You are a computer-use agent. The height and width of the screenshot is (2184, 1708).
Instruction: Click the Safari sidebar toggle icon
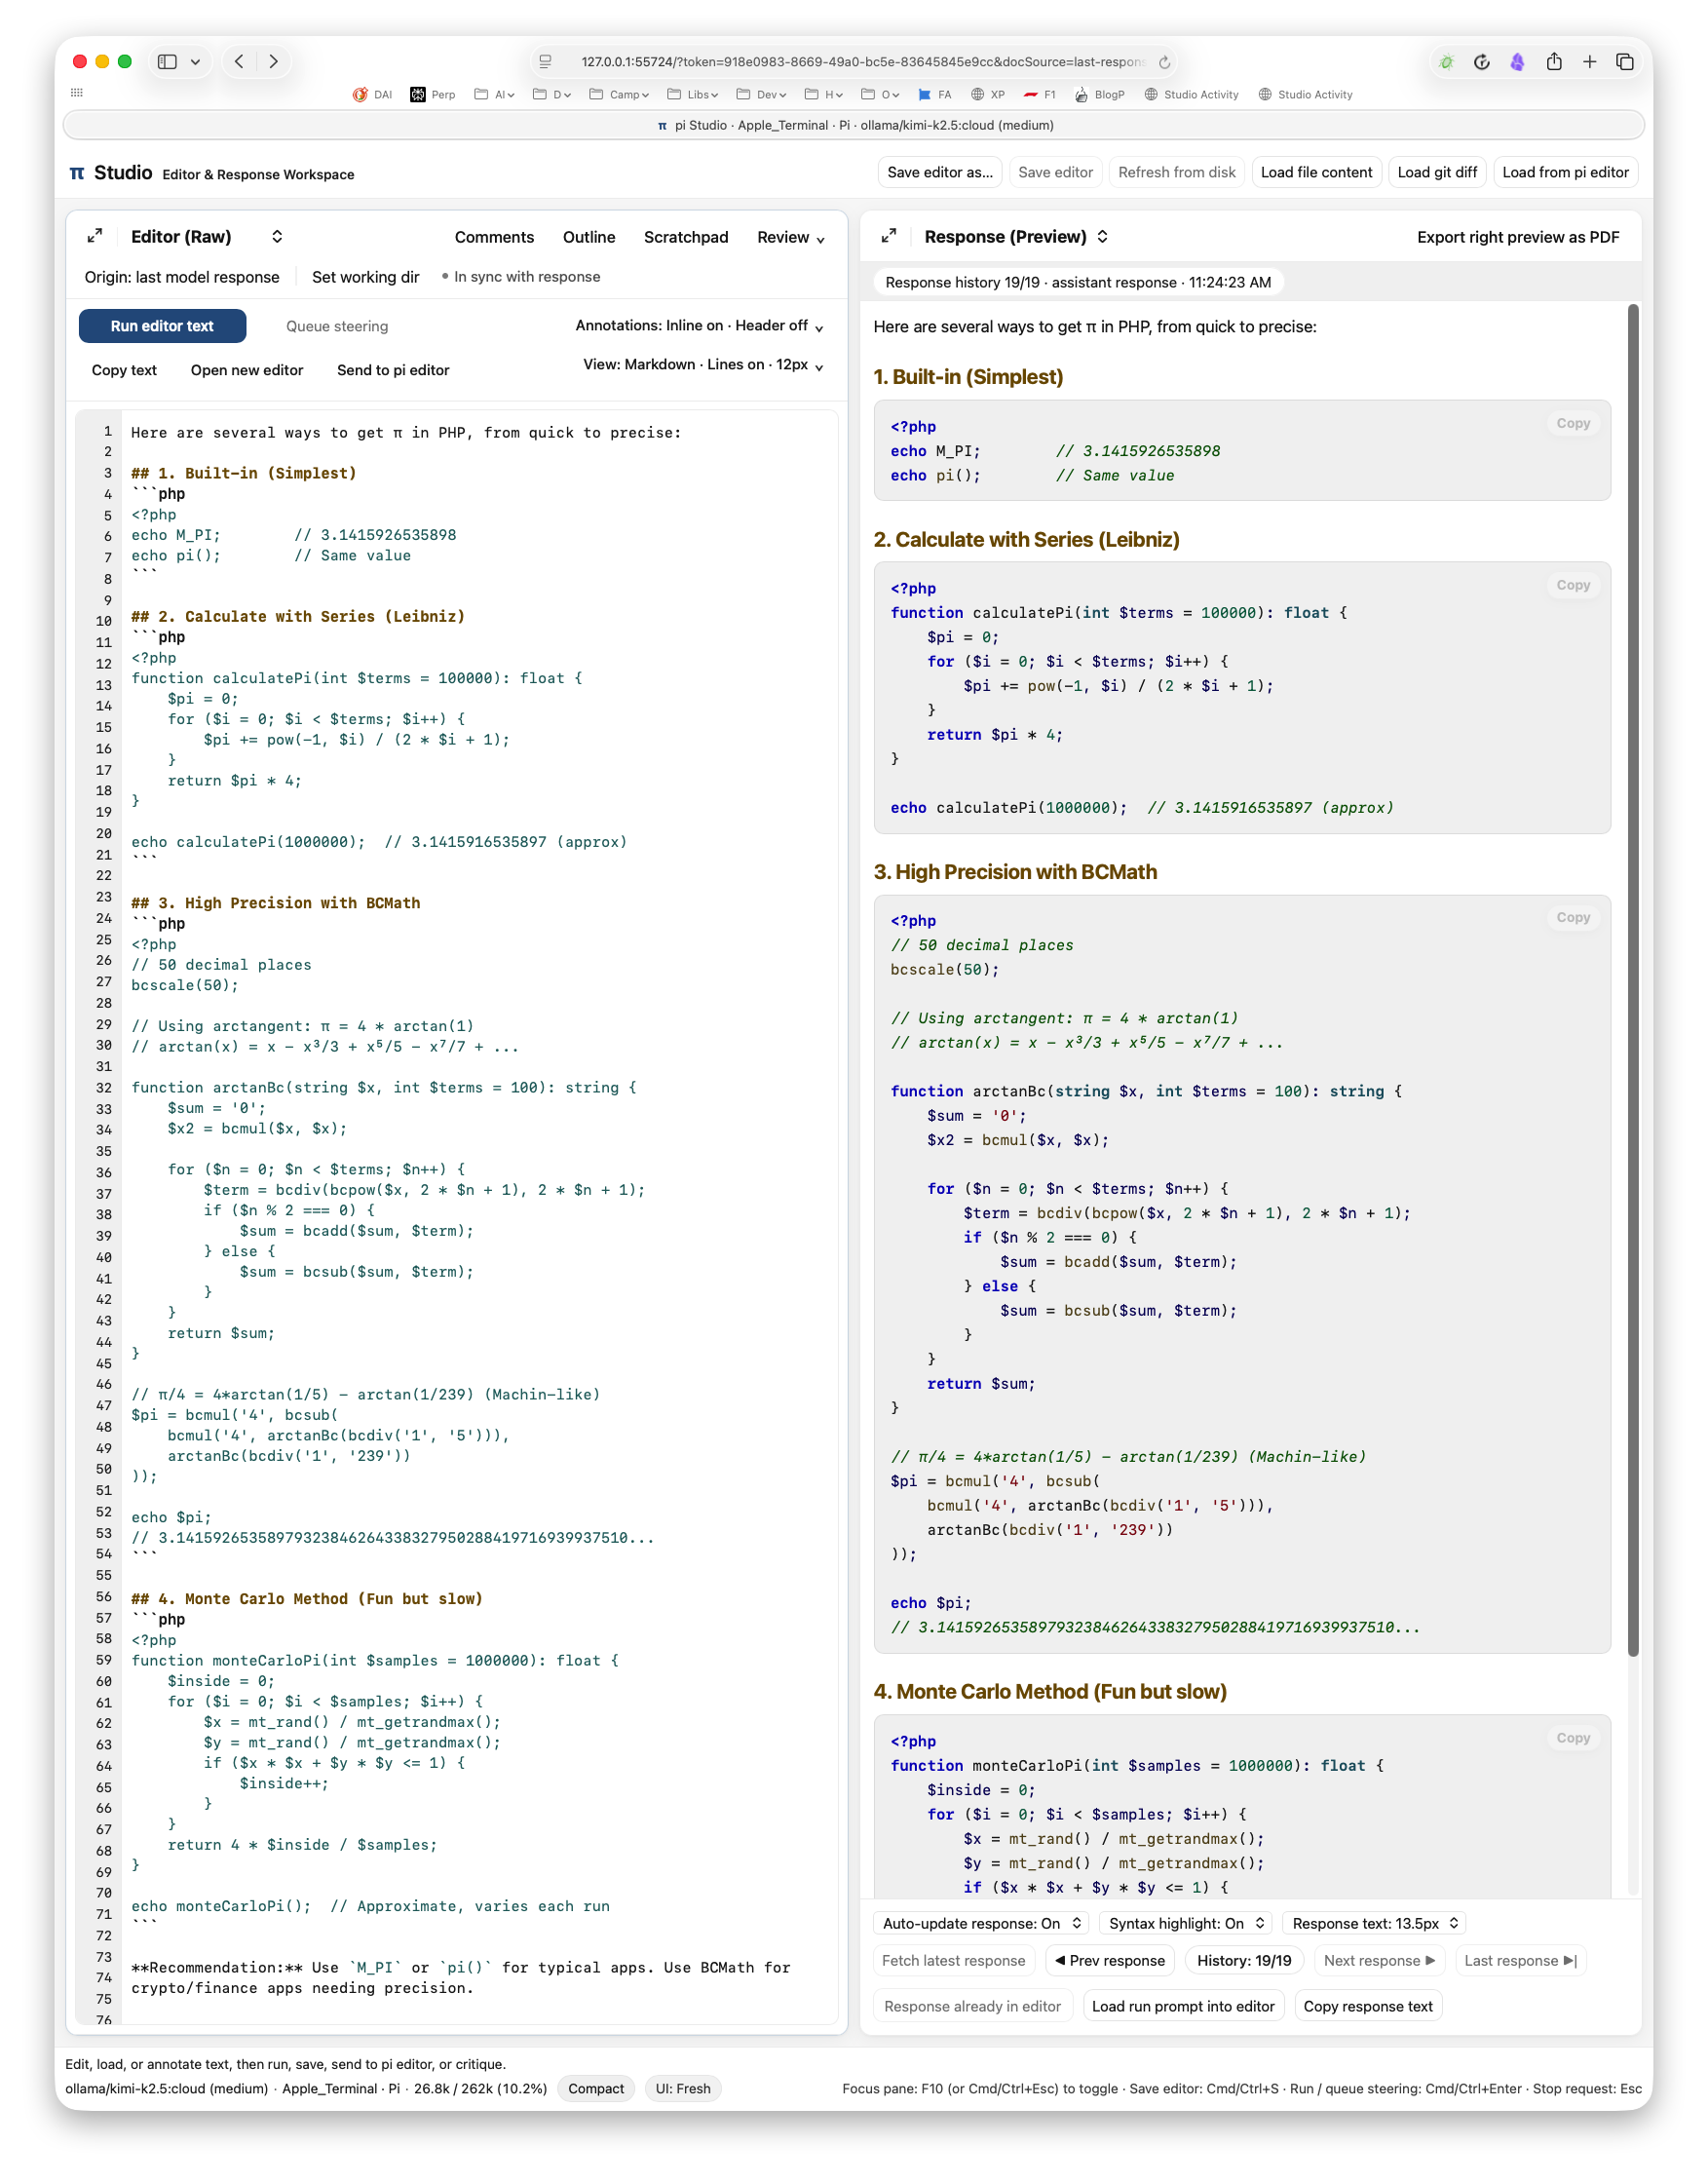pyautogui.click(x=168, y=61)
